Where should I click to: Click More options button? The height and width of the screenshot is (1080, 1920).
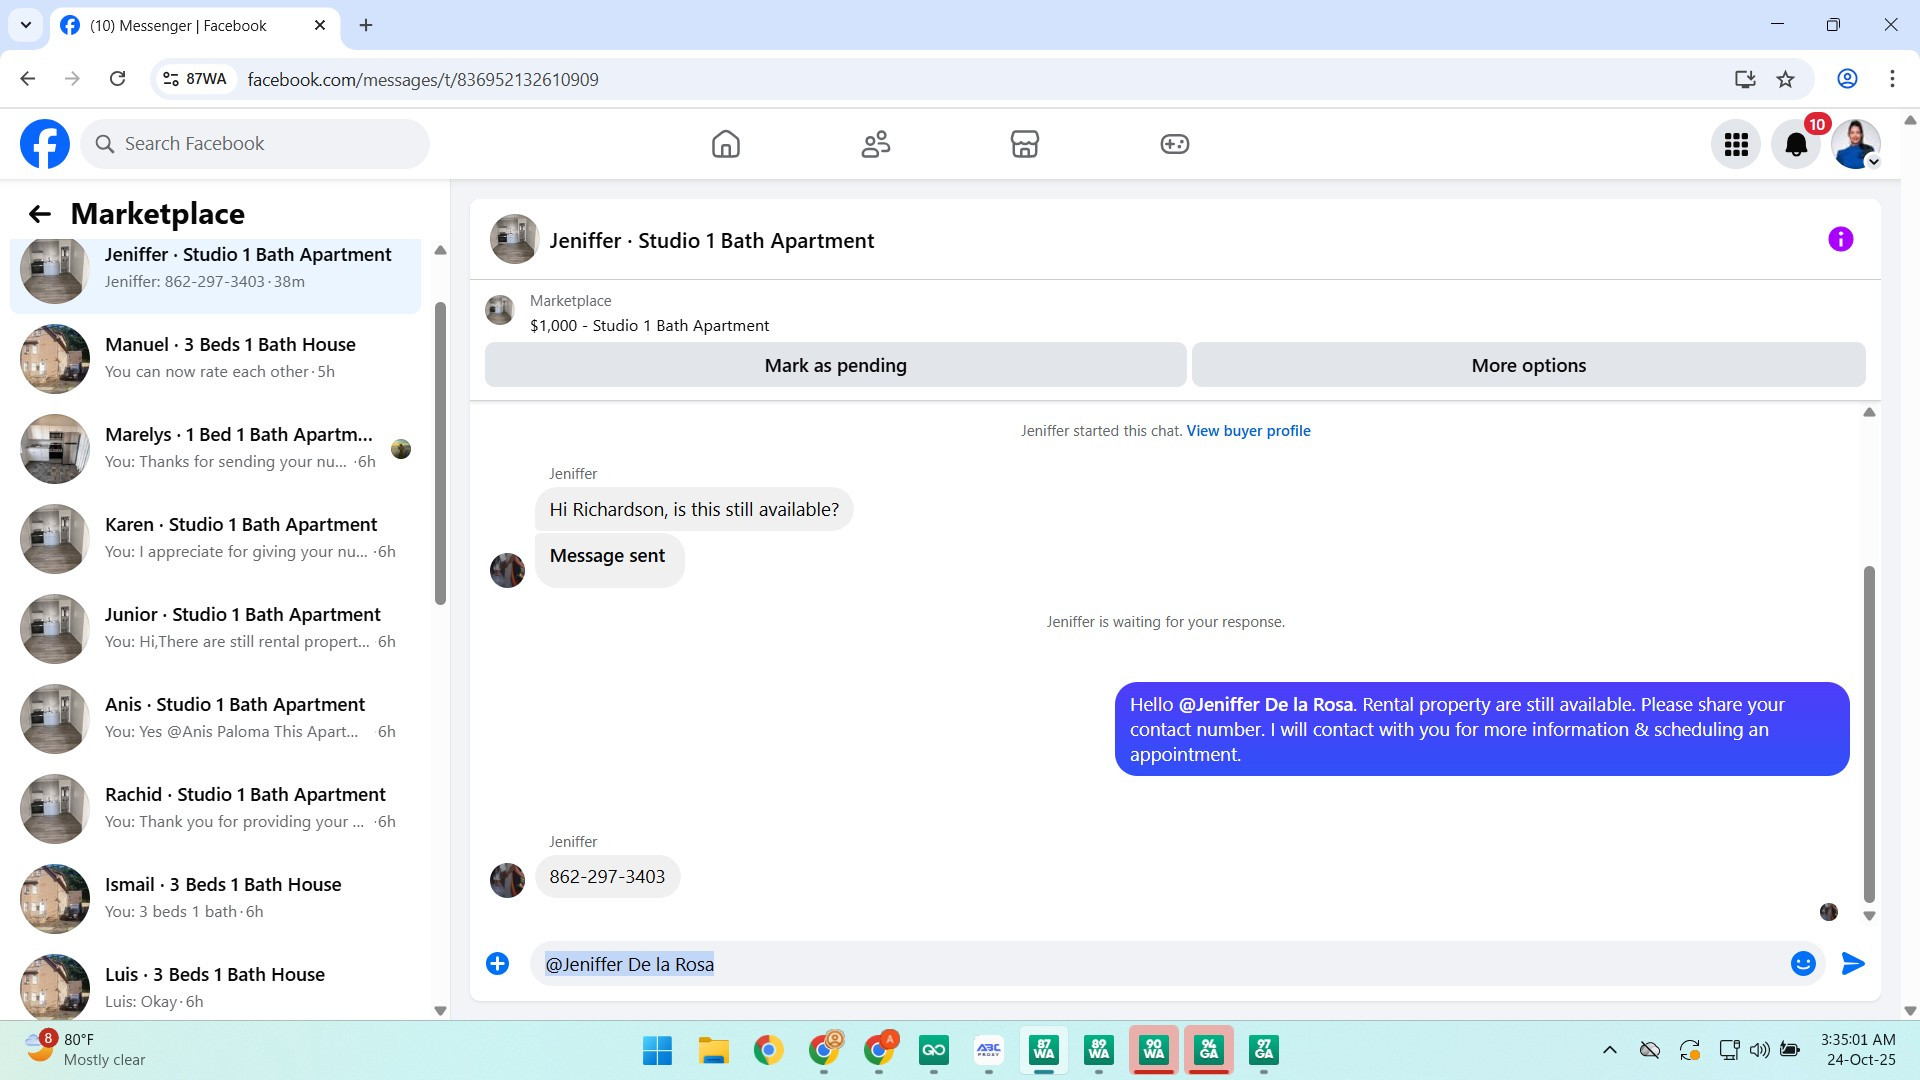pyautogui.click(x=1528, y=365)
